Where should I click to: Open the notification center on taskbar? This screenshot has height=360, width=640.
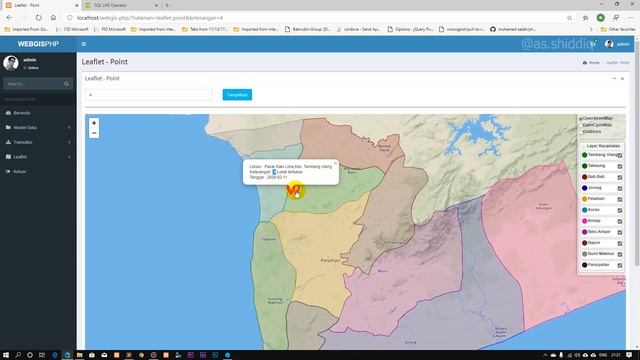click(629, 355)
